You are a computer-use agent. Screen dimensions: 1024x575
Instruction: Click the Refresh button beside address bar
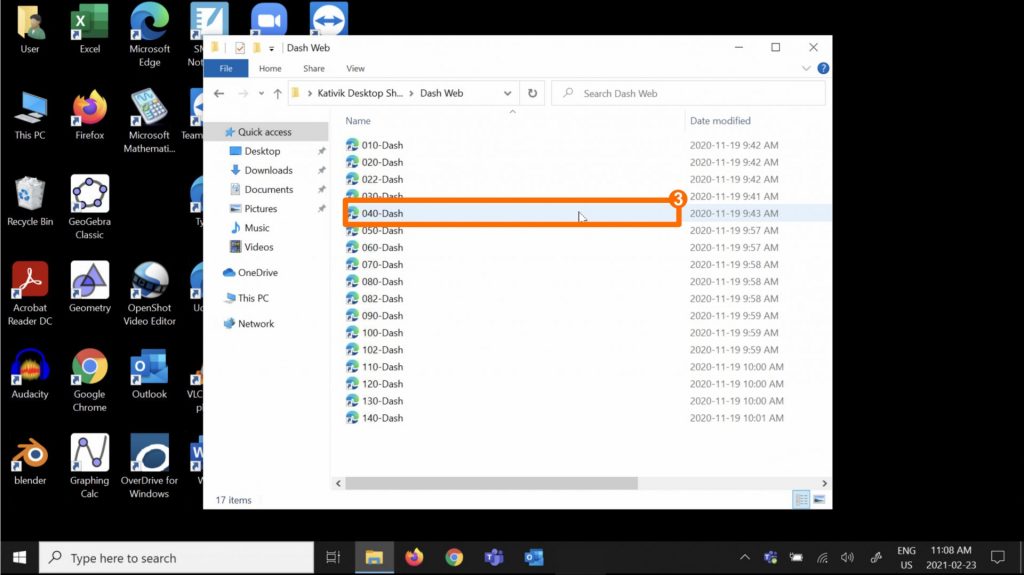532,93
